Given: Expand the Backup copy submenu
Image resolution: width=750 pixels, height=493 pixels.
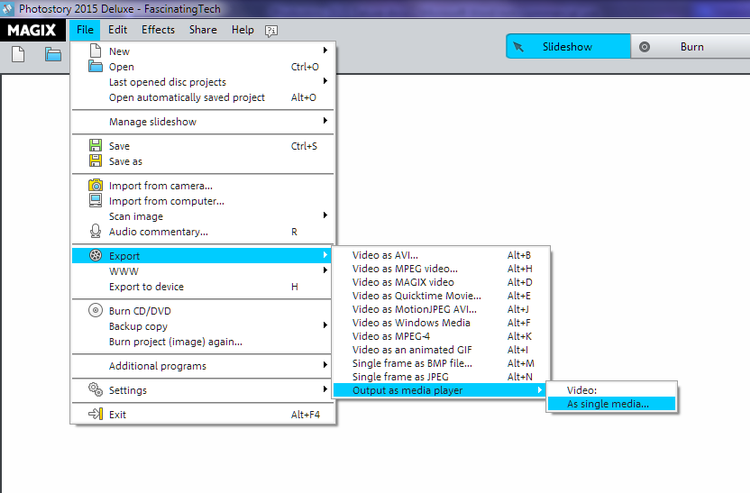Looking at the screenshot, I should point(325,325).
